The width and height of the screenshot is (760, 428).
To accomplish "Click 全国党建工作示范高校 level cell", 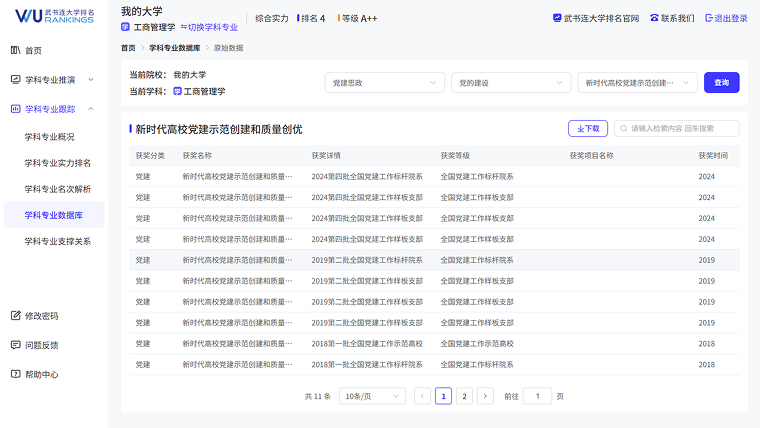I will [x=477, y=343].
